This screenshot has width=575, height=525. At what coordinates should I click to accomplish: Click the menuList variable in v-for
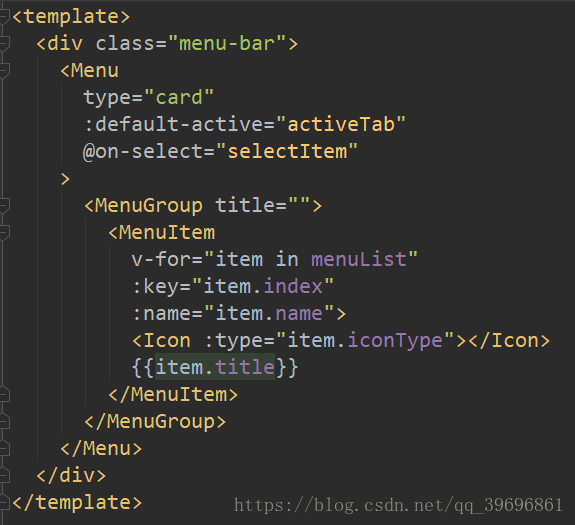click(359, 260)
